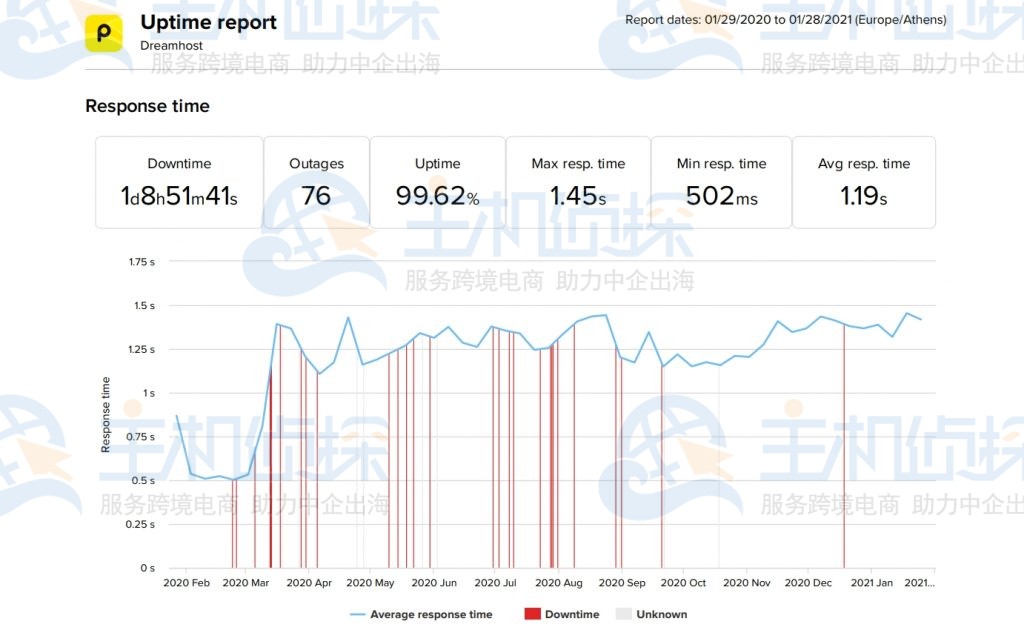Select the Outages card showing 76
This screenshot has width=1024, height=630.
pyautogui.click(x=316, y=182)
